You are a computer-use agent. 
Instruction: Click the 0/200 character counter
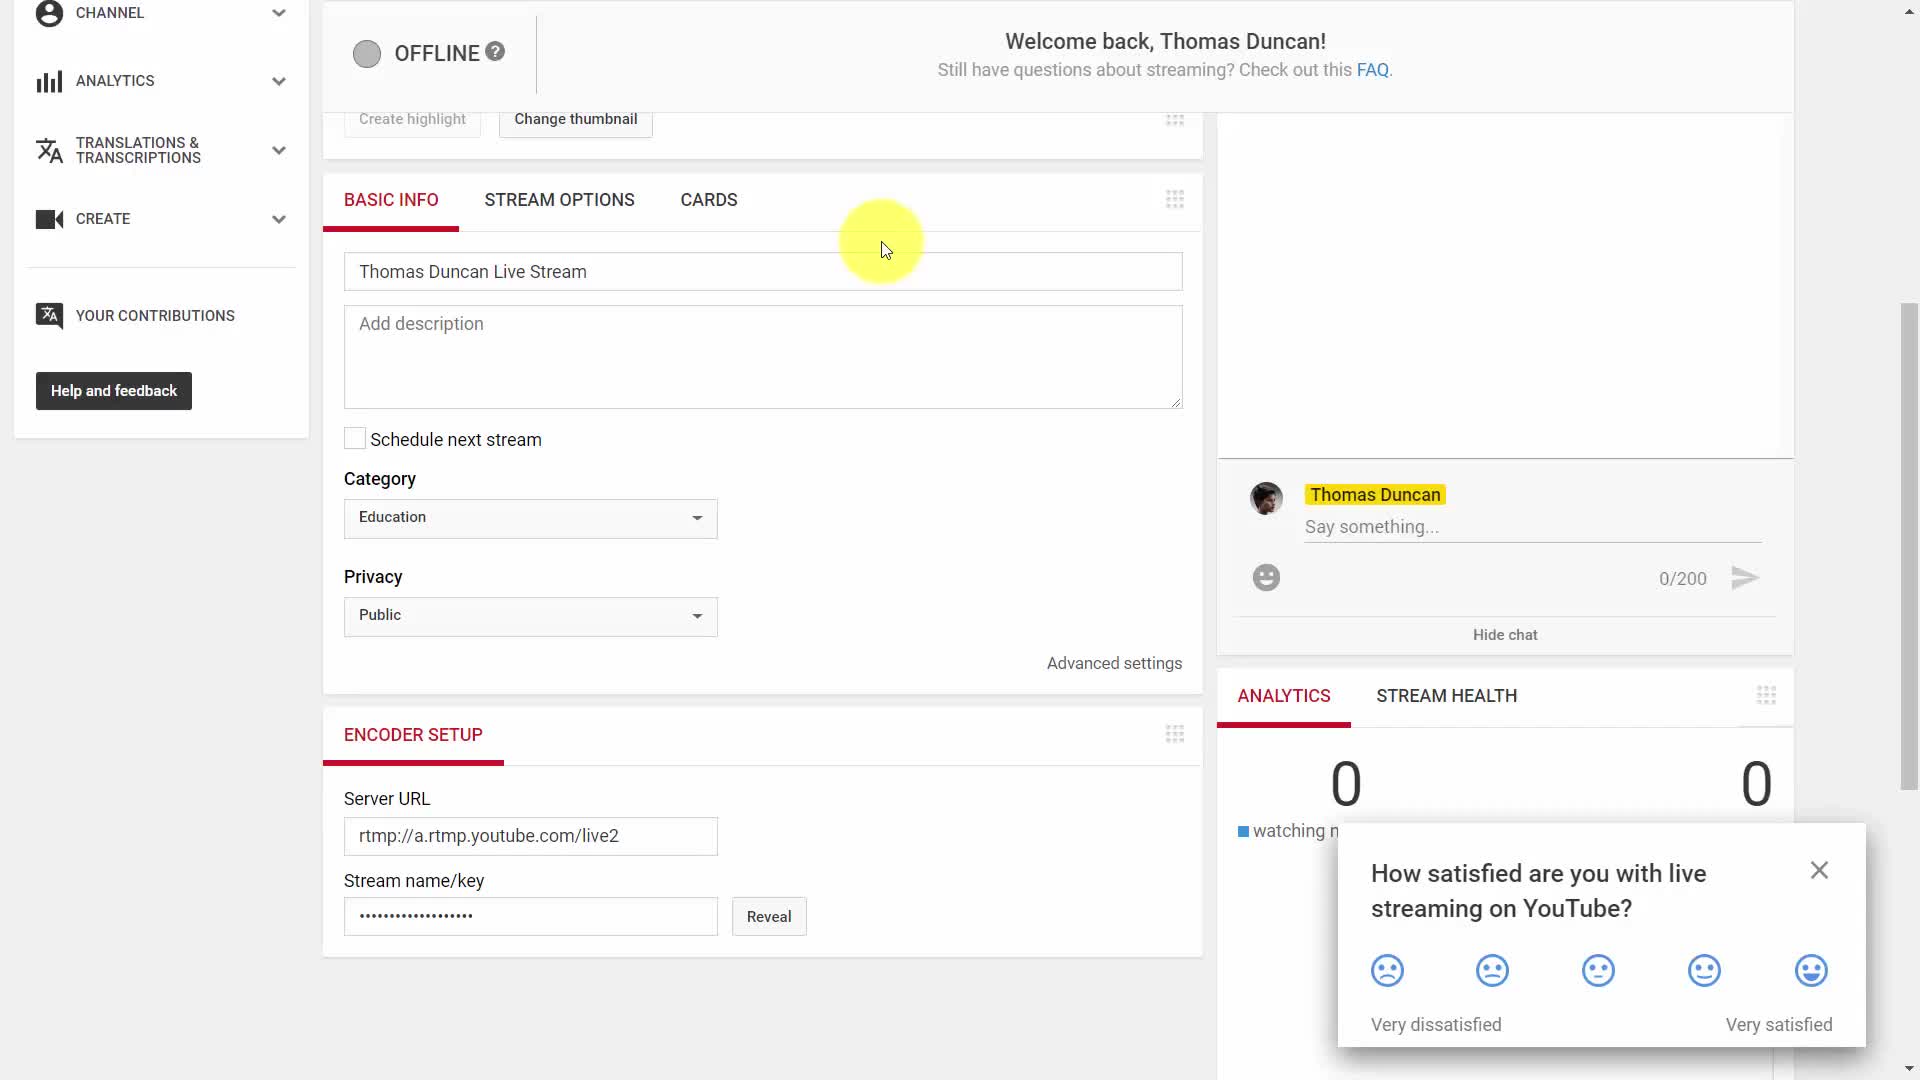pyautogui.click(x=1682, y=579)
